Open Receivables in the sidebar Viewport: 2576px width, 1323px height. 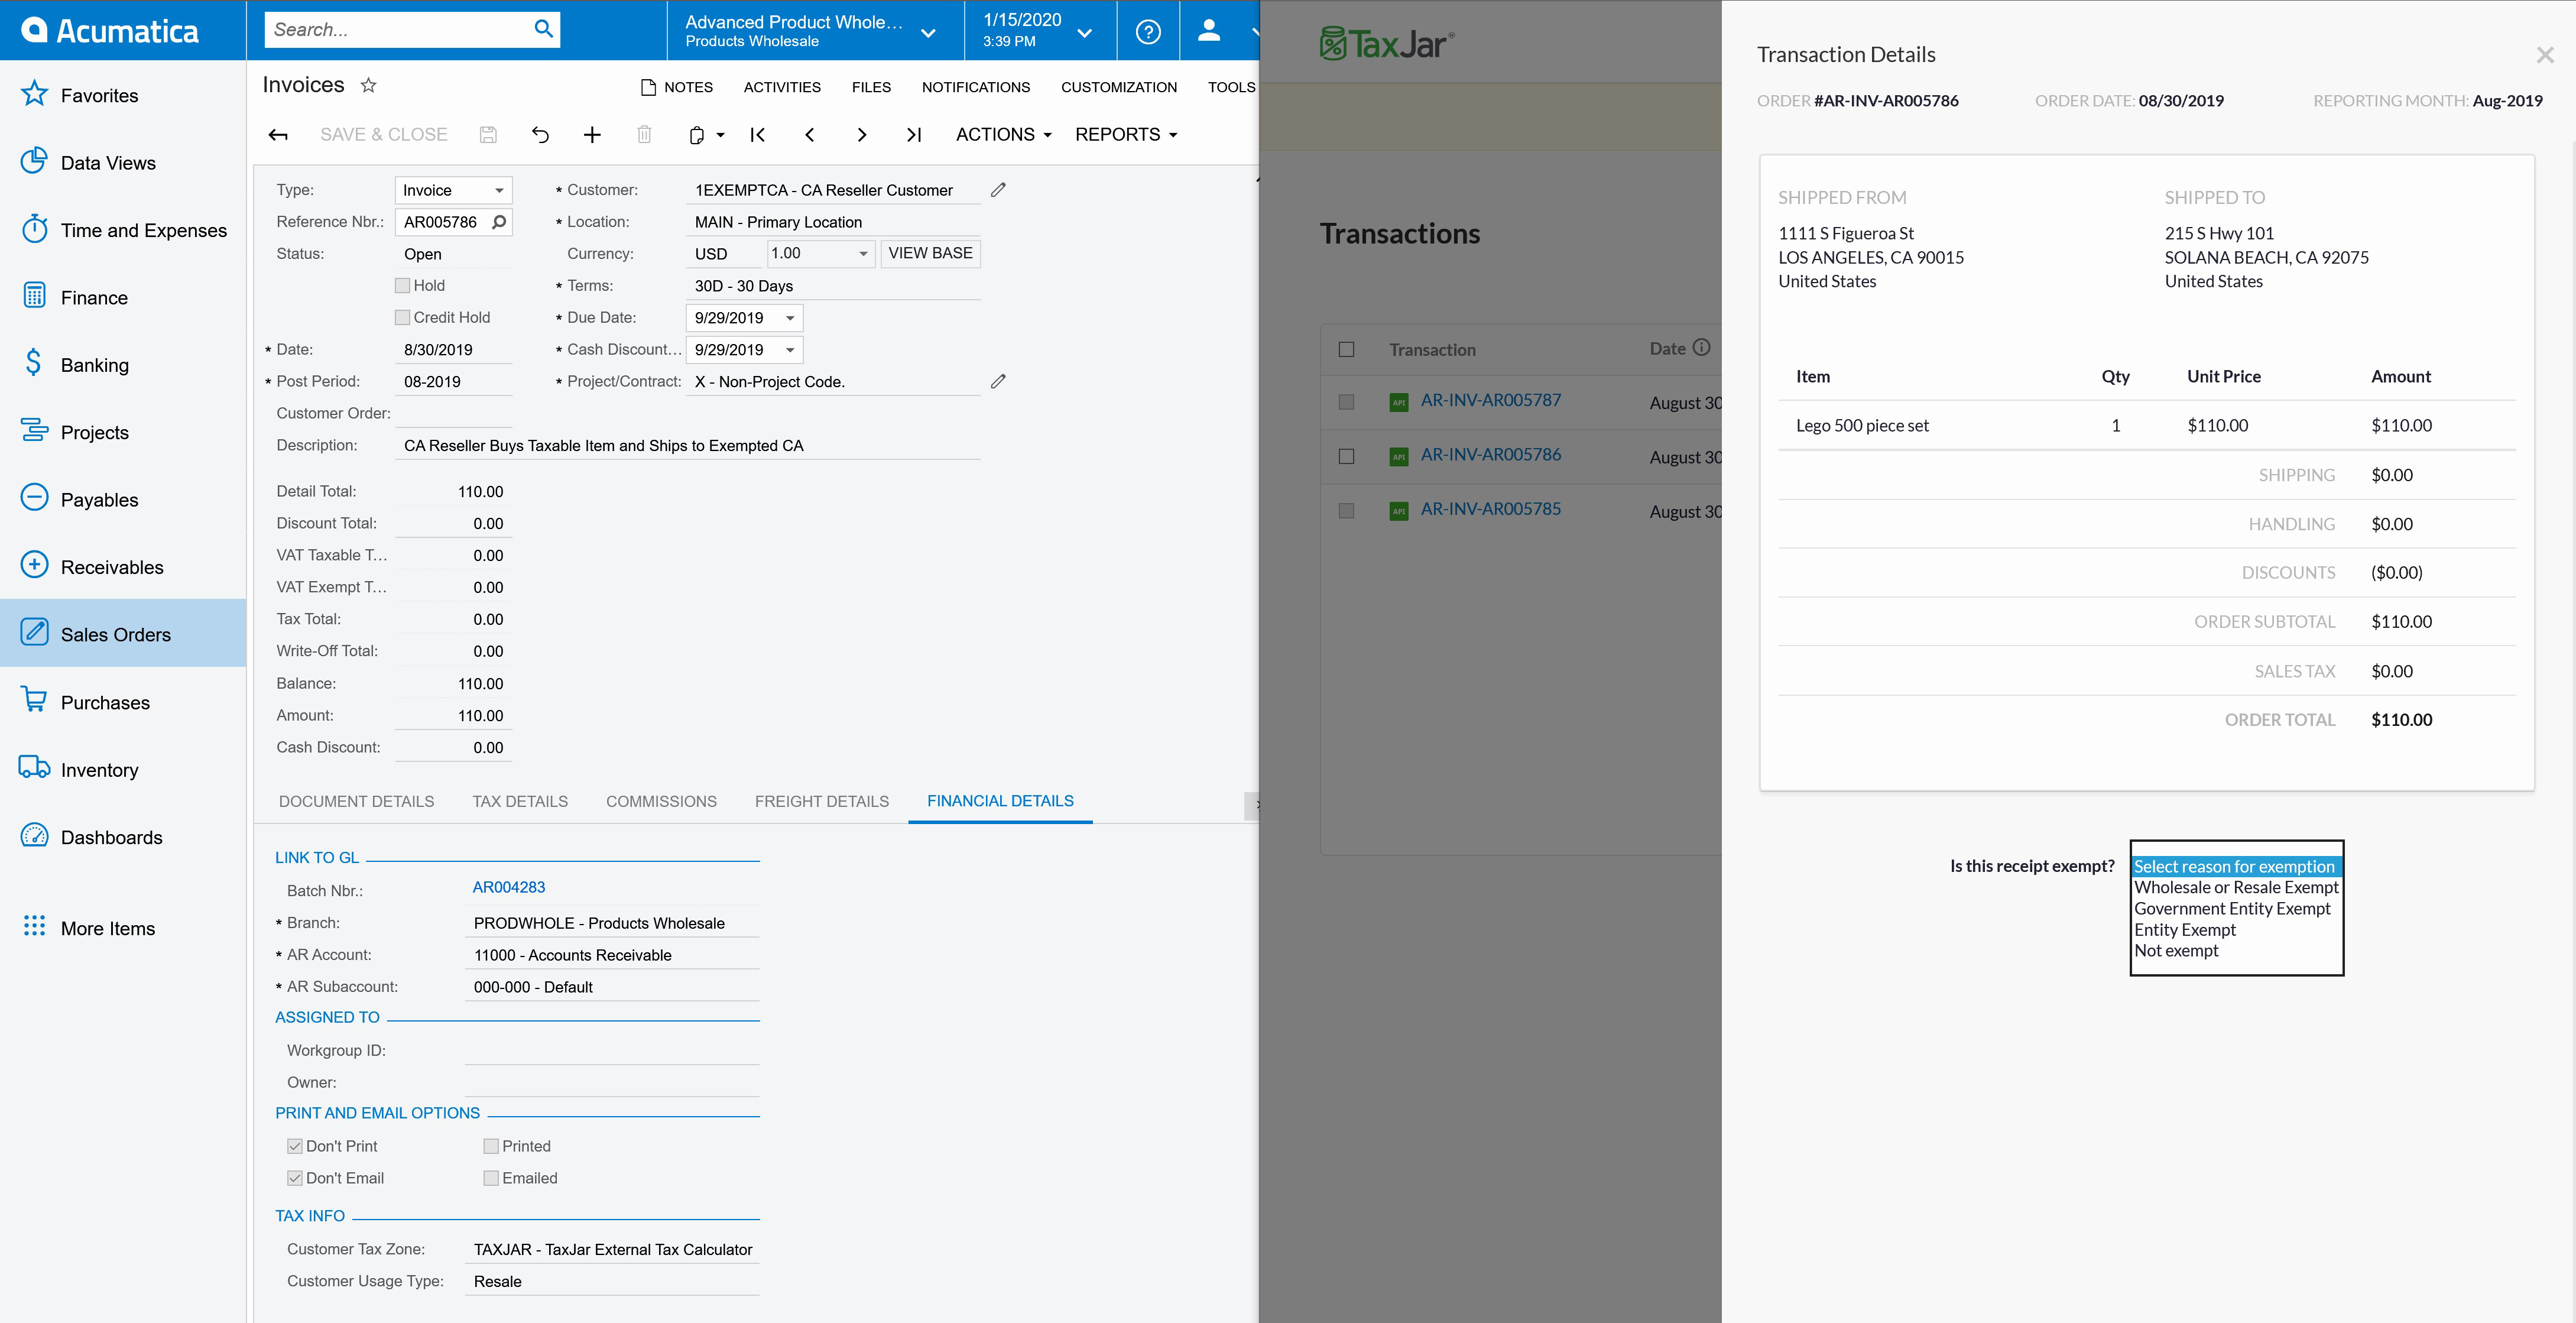point(111,567)
